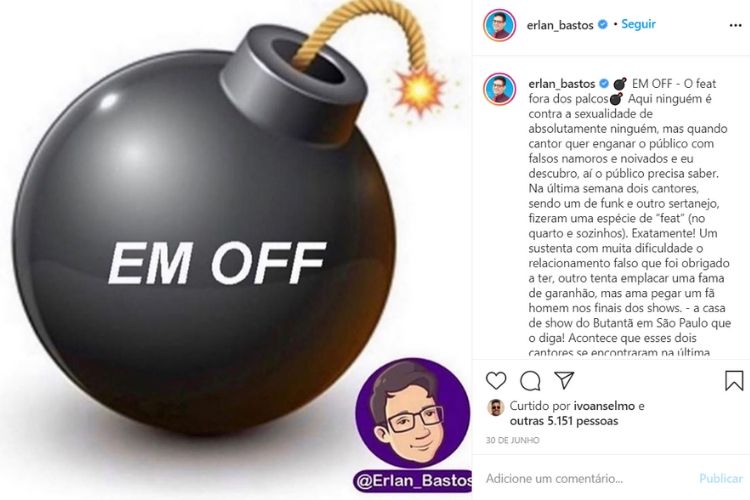Save post with the bookmark icon
750x500 pixels.
coord(734,380)
